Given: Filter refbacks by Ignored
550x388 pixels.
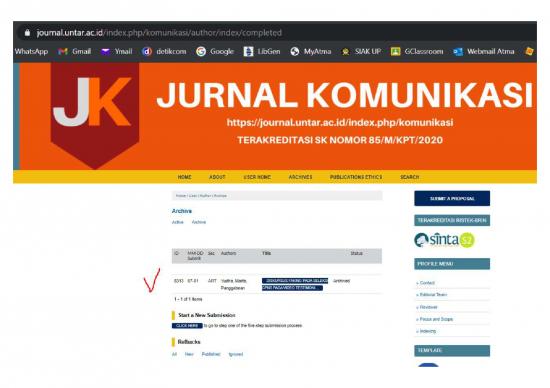Looking at the screenshot, I should (x=236, y=354).
